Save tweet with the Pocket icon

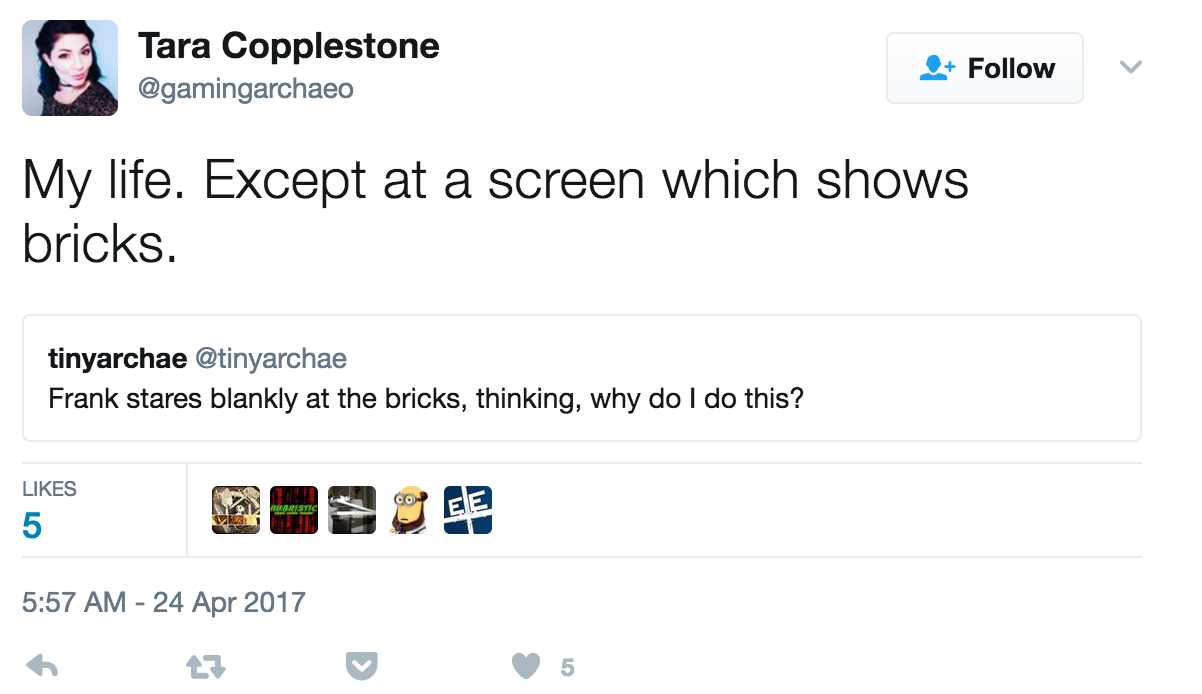[361, 666]
